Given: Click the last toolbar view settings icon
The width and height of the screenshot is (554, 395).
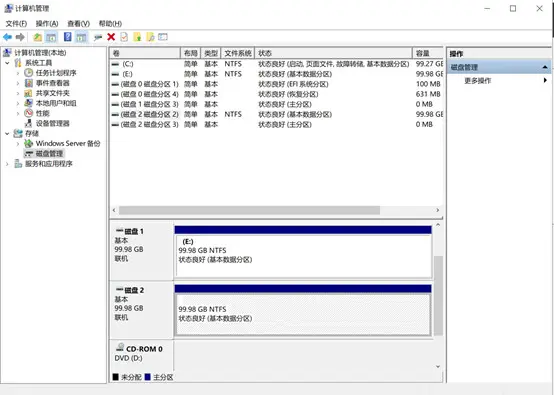Looking at the screenshot, I should 163,37.
